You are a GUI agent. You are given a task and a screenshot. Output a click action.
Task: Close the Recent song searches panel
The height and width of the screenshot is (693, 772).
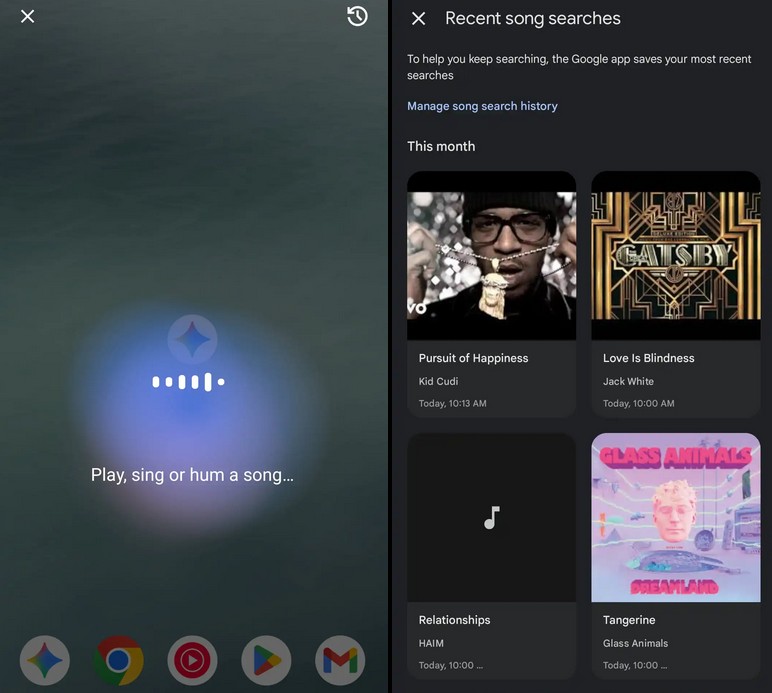tap(418, 19)
